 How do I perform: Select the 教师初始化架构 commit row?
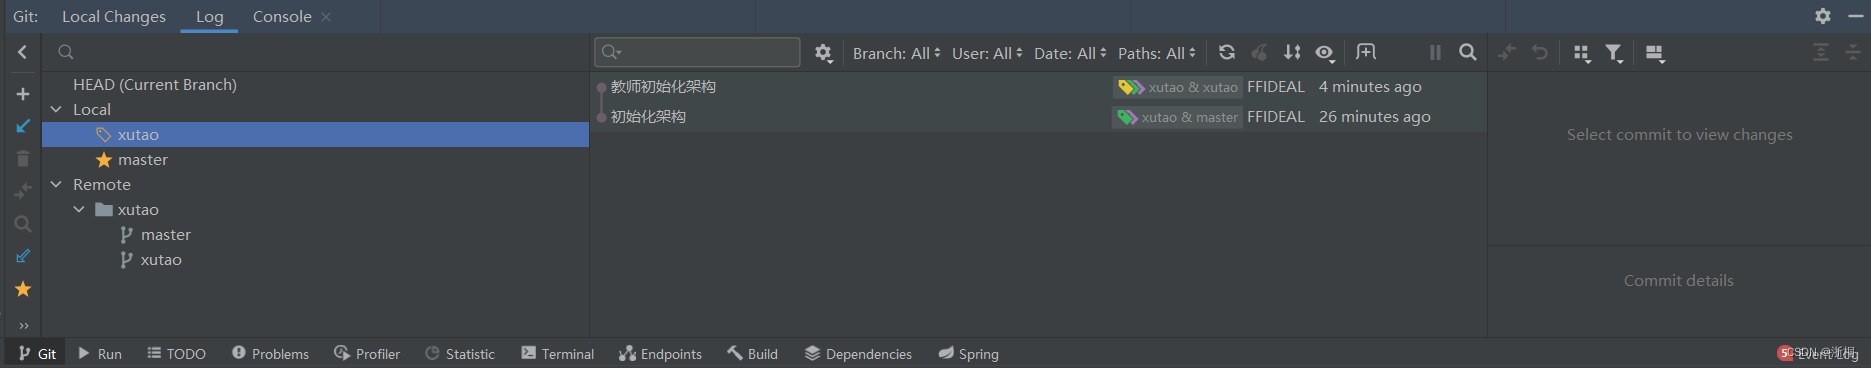[x=1038, y=87]
